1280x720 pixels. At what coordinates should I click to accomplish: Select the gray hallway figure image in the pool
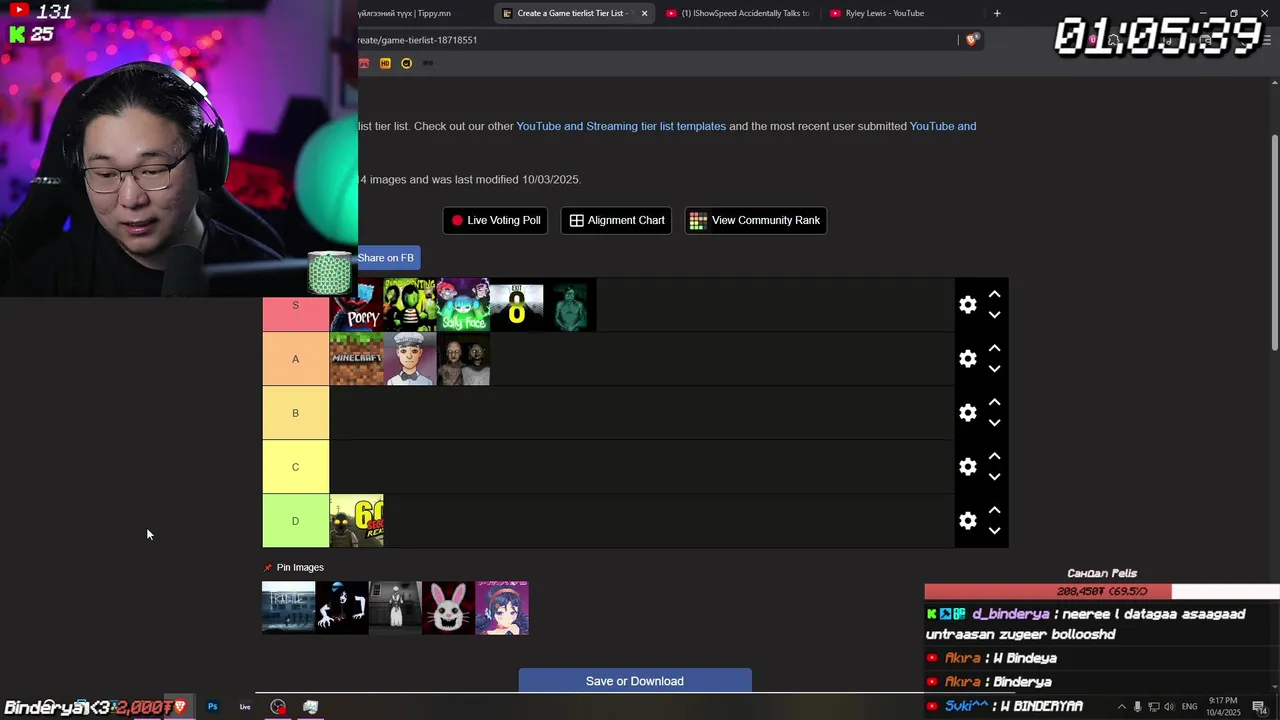click(395, 607)
